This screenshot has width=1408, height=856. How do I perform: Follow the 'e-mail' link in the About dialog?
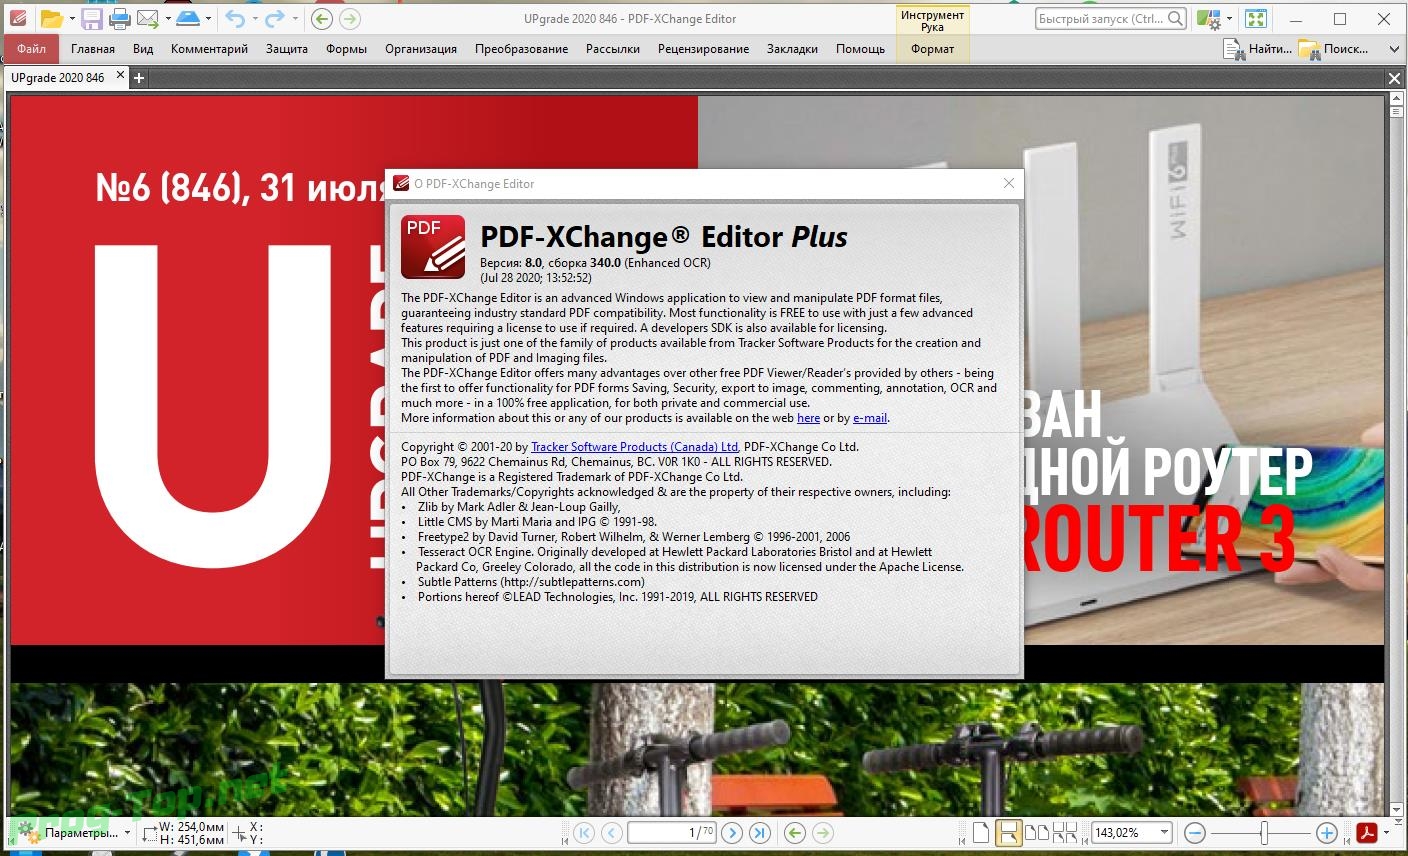(870, 418)
